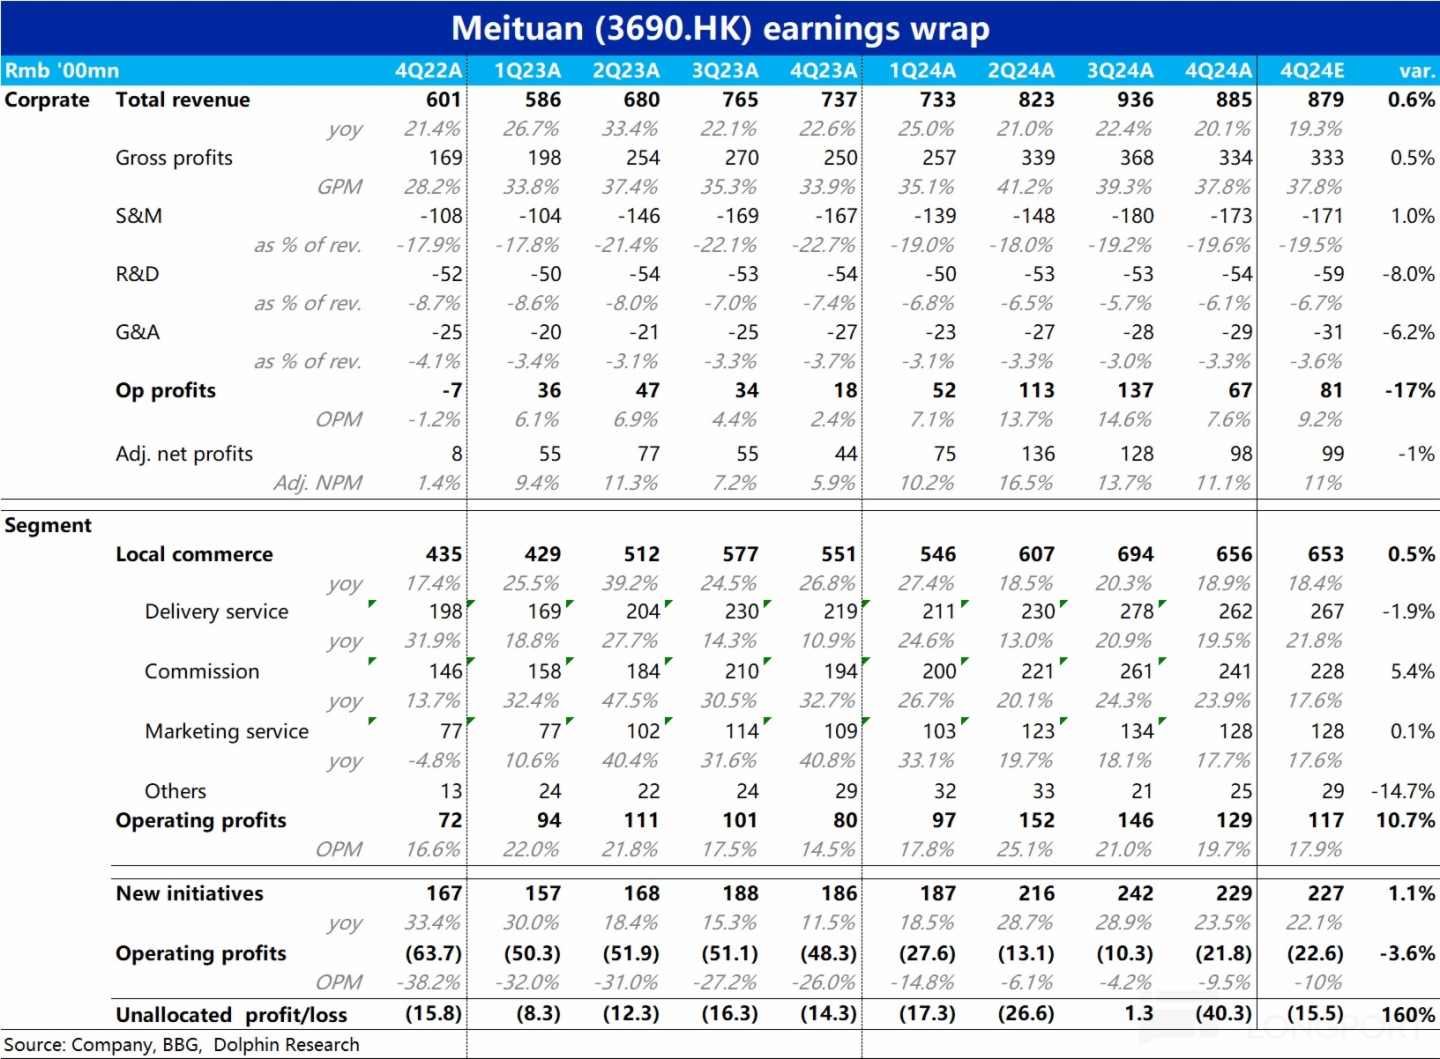Select the Local commerce row label
The width and height of the screenshot is (1440, 1059).
click(x=194, y=554)
